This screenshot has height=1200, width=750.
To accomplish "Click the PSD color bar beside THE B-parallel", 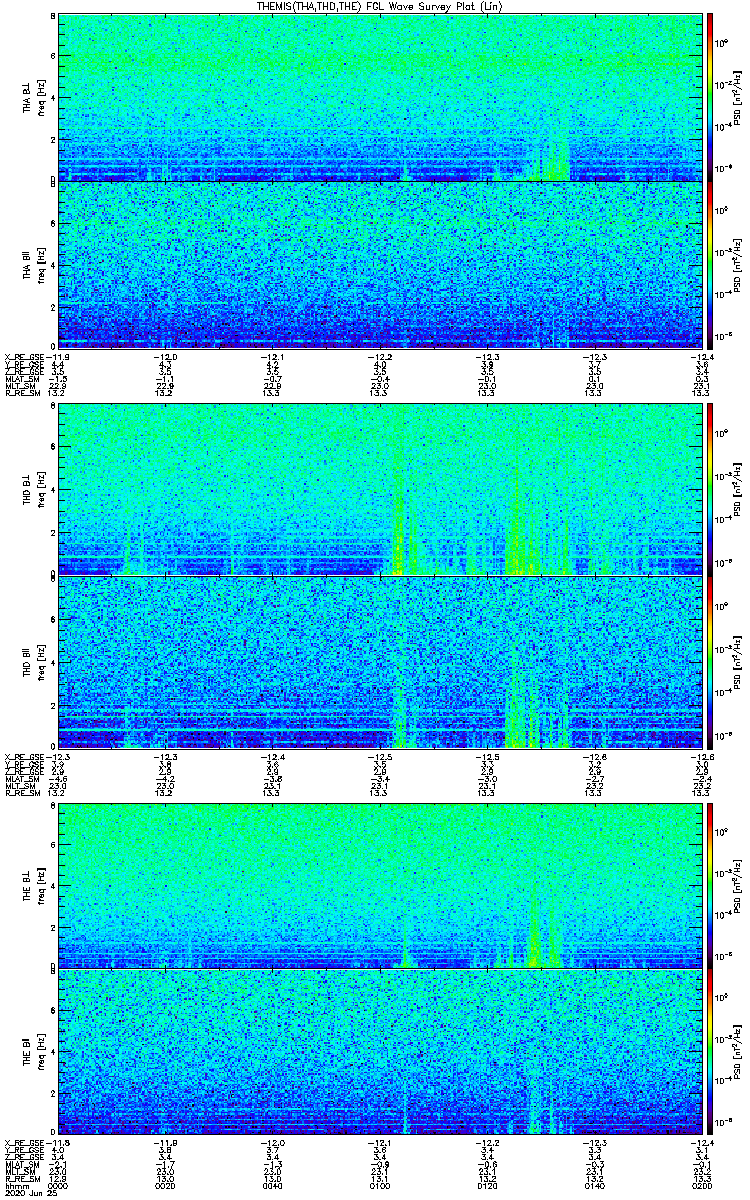I will (x=711, y=1052).
